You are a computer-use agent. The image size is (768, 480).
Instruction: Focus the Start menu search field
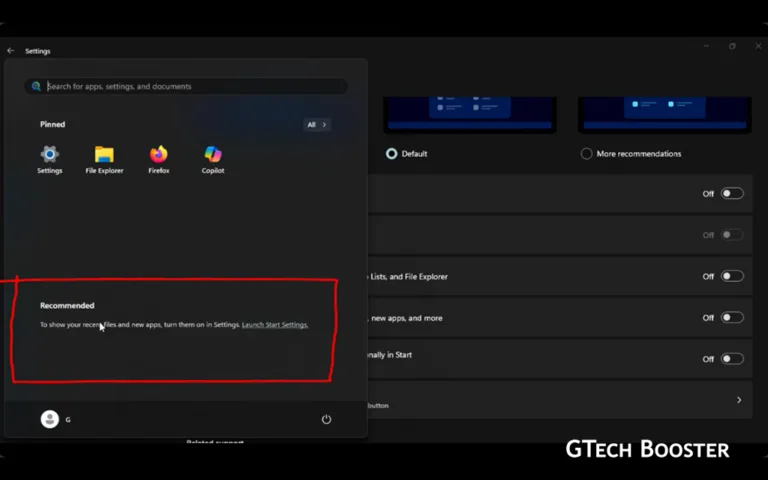coord(186,86)
